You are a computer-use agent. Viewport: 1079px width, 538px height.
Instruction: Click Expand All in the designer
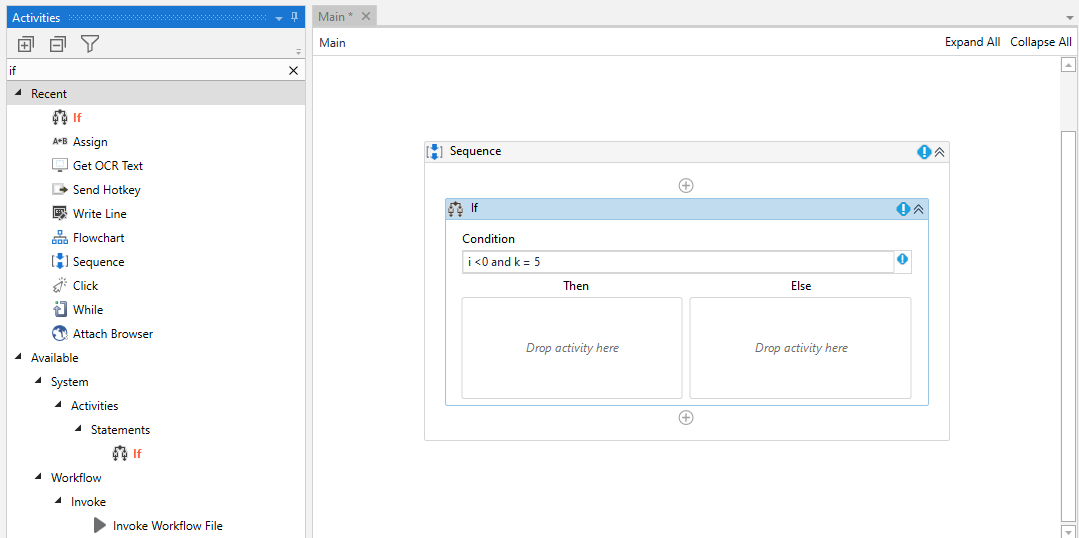point(972,42)
